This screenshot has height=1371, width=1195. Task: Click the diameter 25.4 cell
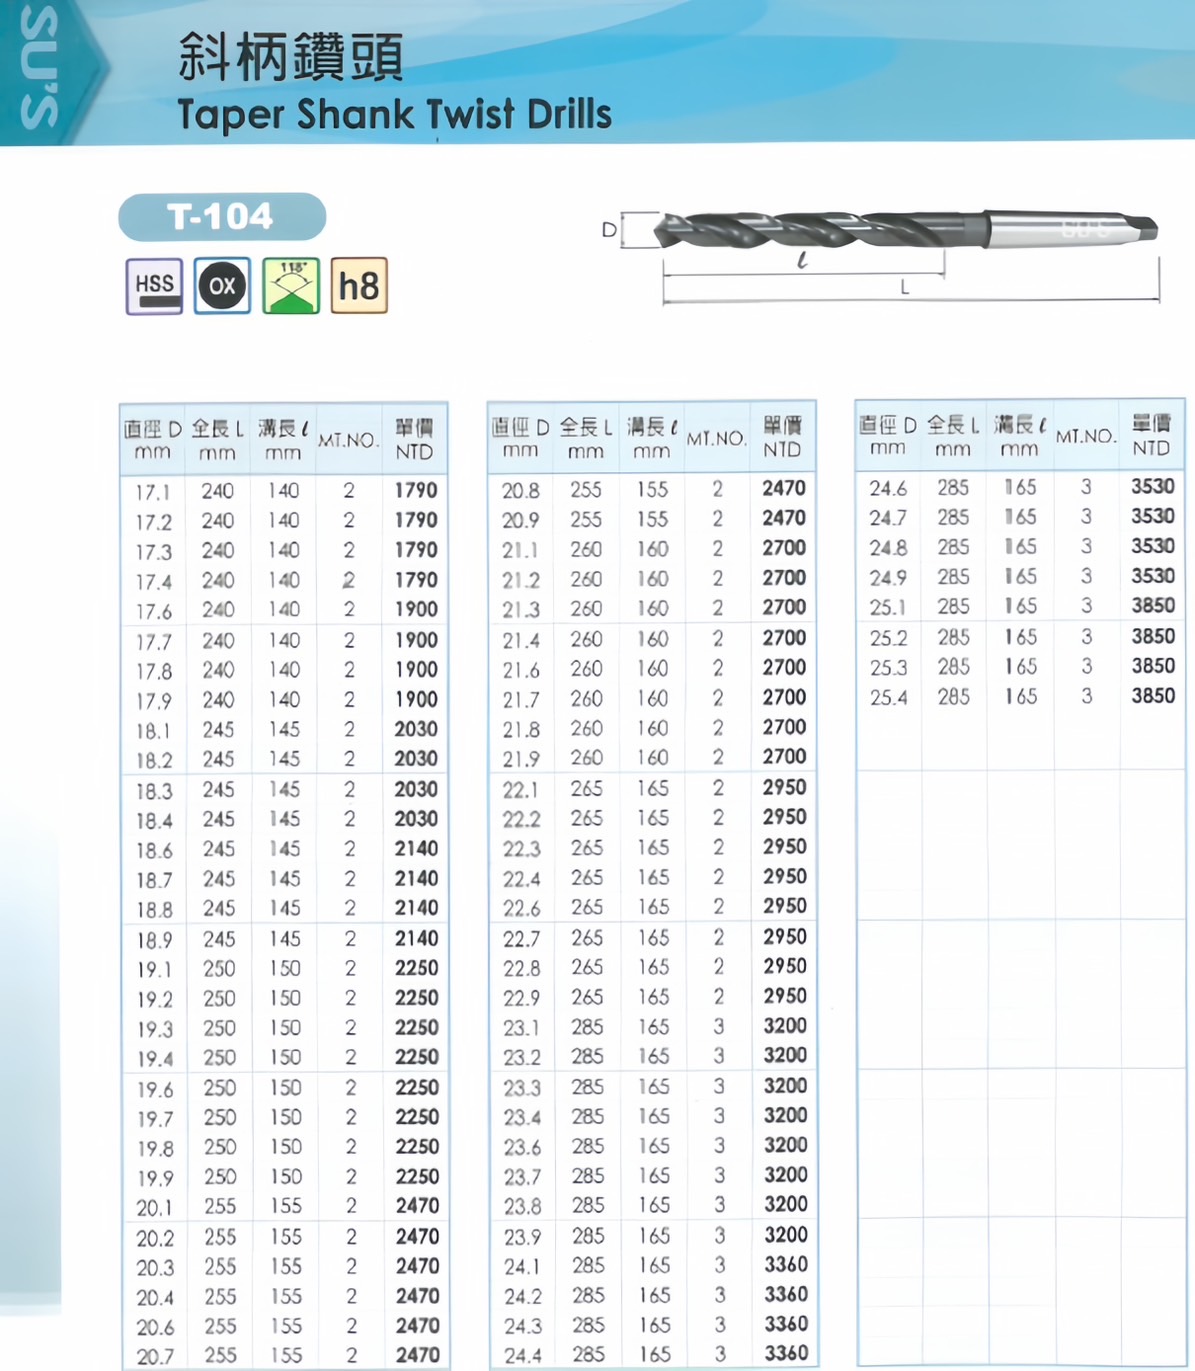pos(889,697)
